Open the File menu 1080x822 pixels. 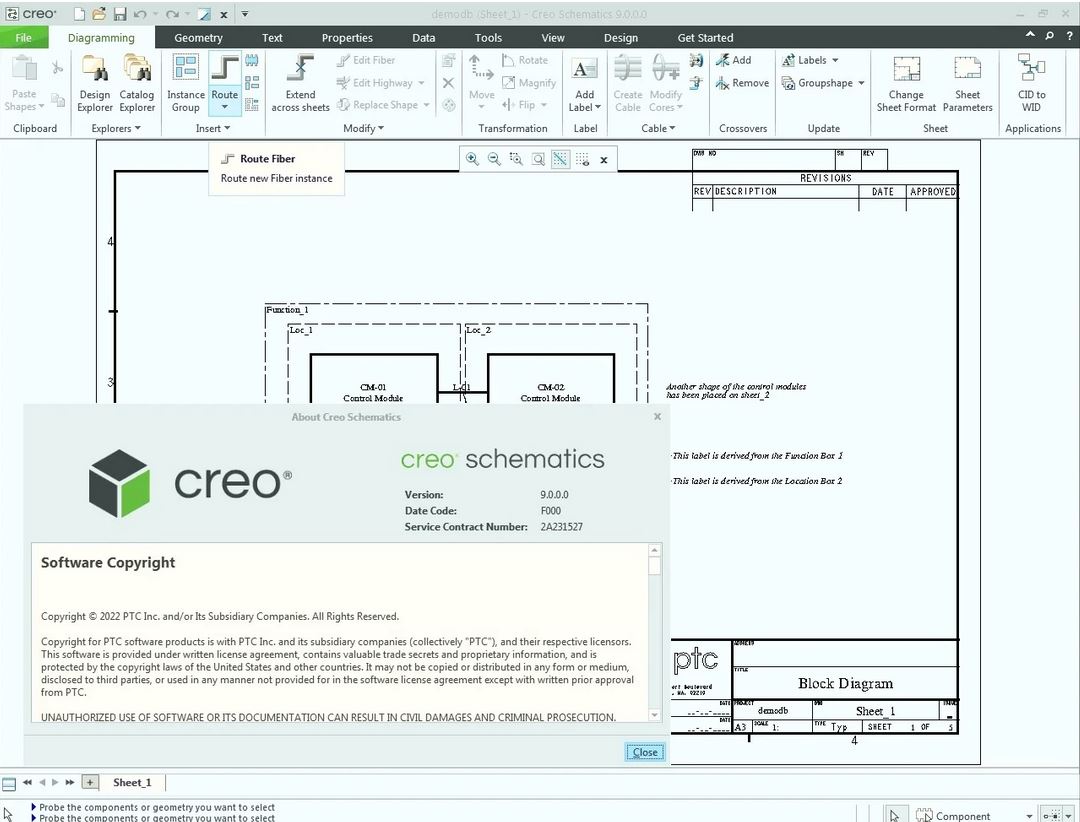[x=23, y=37]
